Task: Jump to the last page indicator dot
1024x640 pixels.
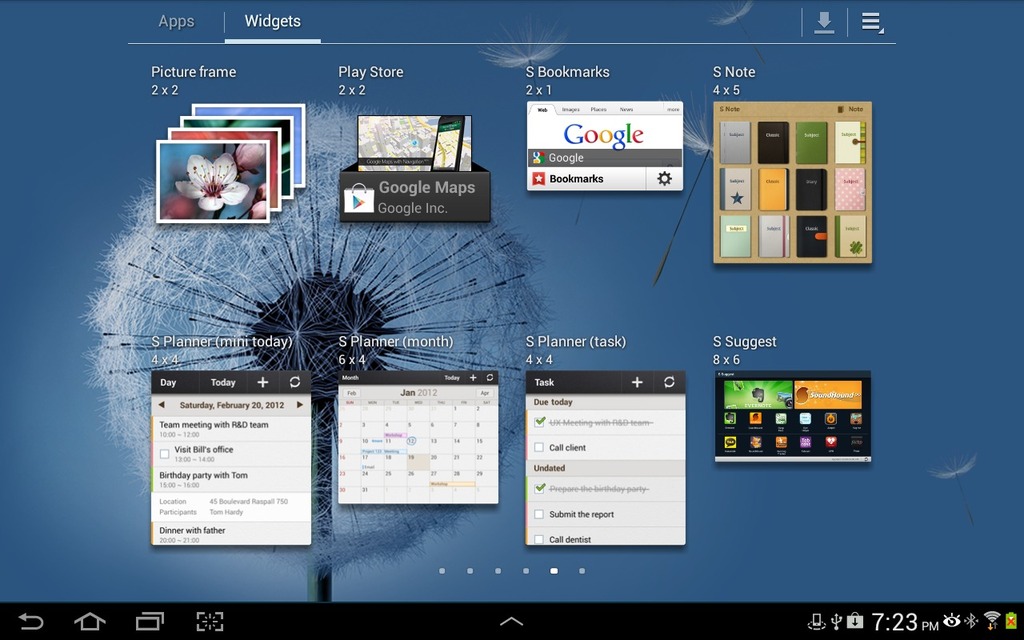Action: click(x=582, y=571)
